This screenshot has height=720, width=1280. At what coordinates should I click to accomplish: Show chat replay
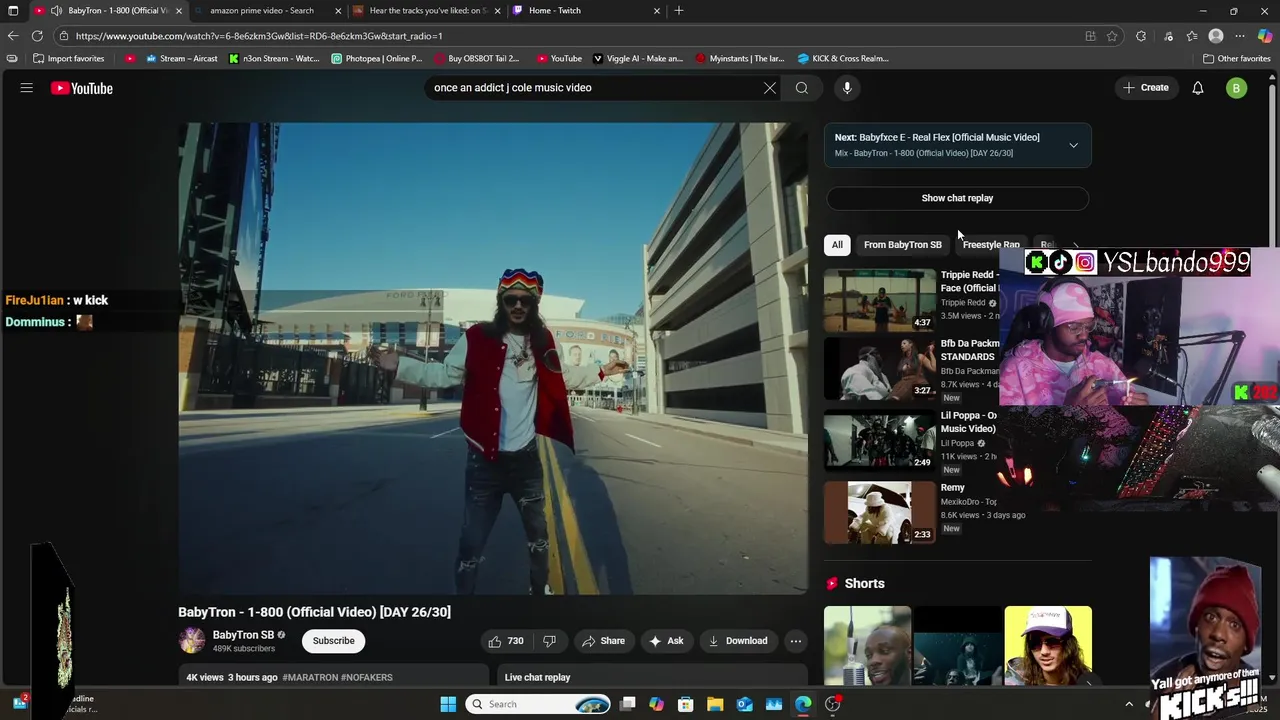957,198
